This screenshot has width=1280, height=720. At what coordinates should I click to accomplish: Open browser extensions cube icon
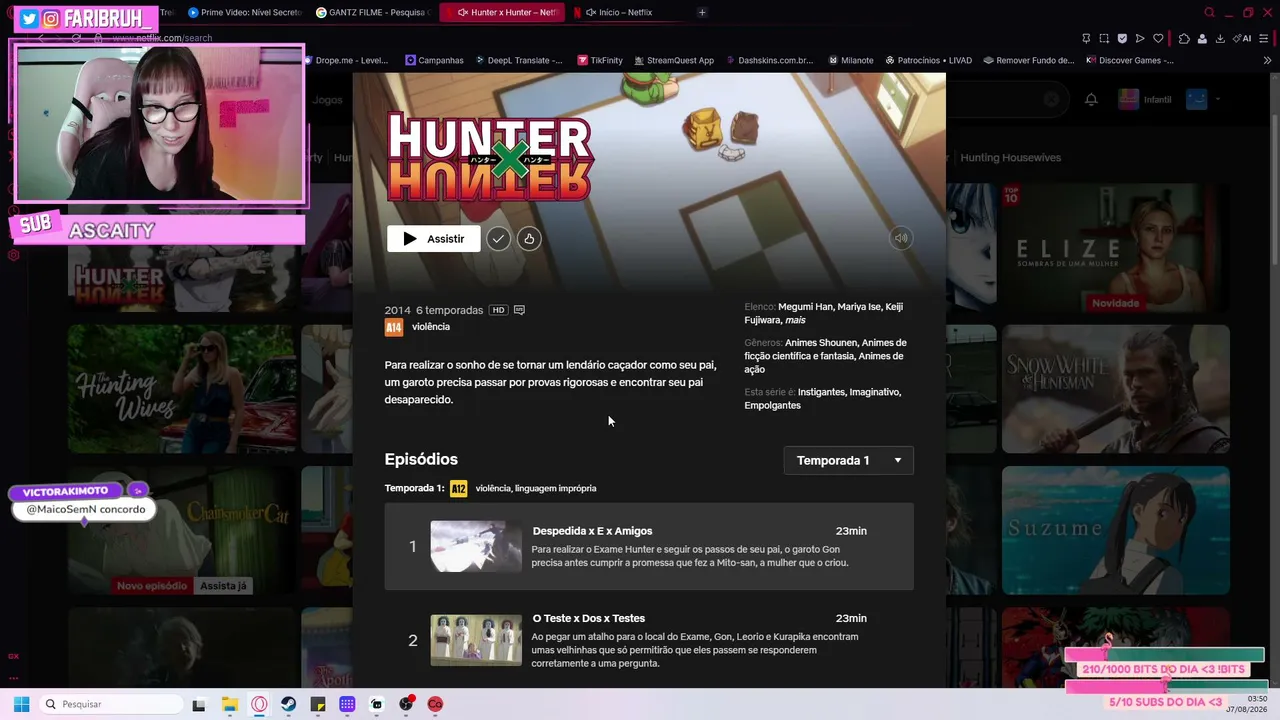coord(1184,38)
